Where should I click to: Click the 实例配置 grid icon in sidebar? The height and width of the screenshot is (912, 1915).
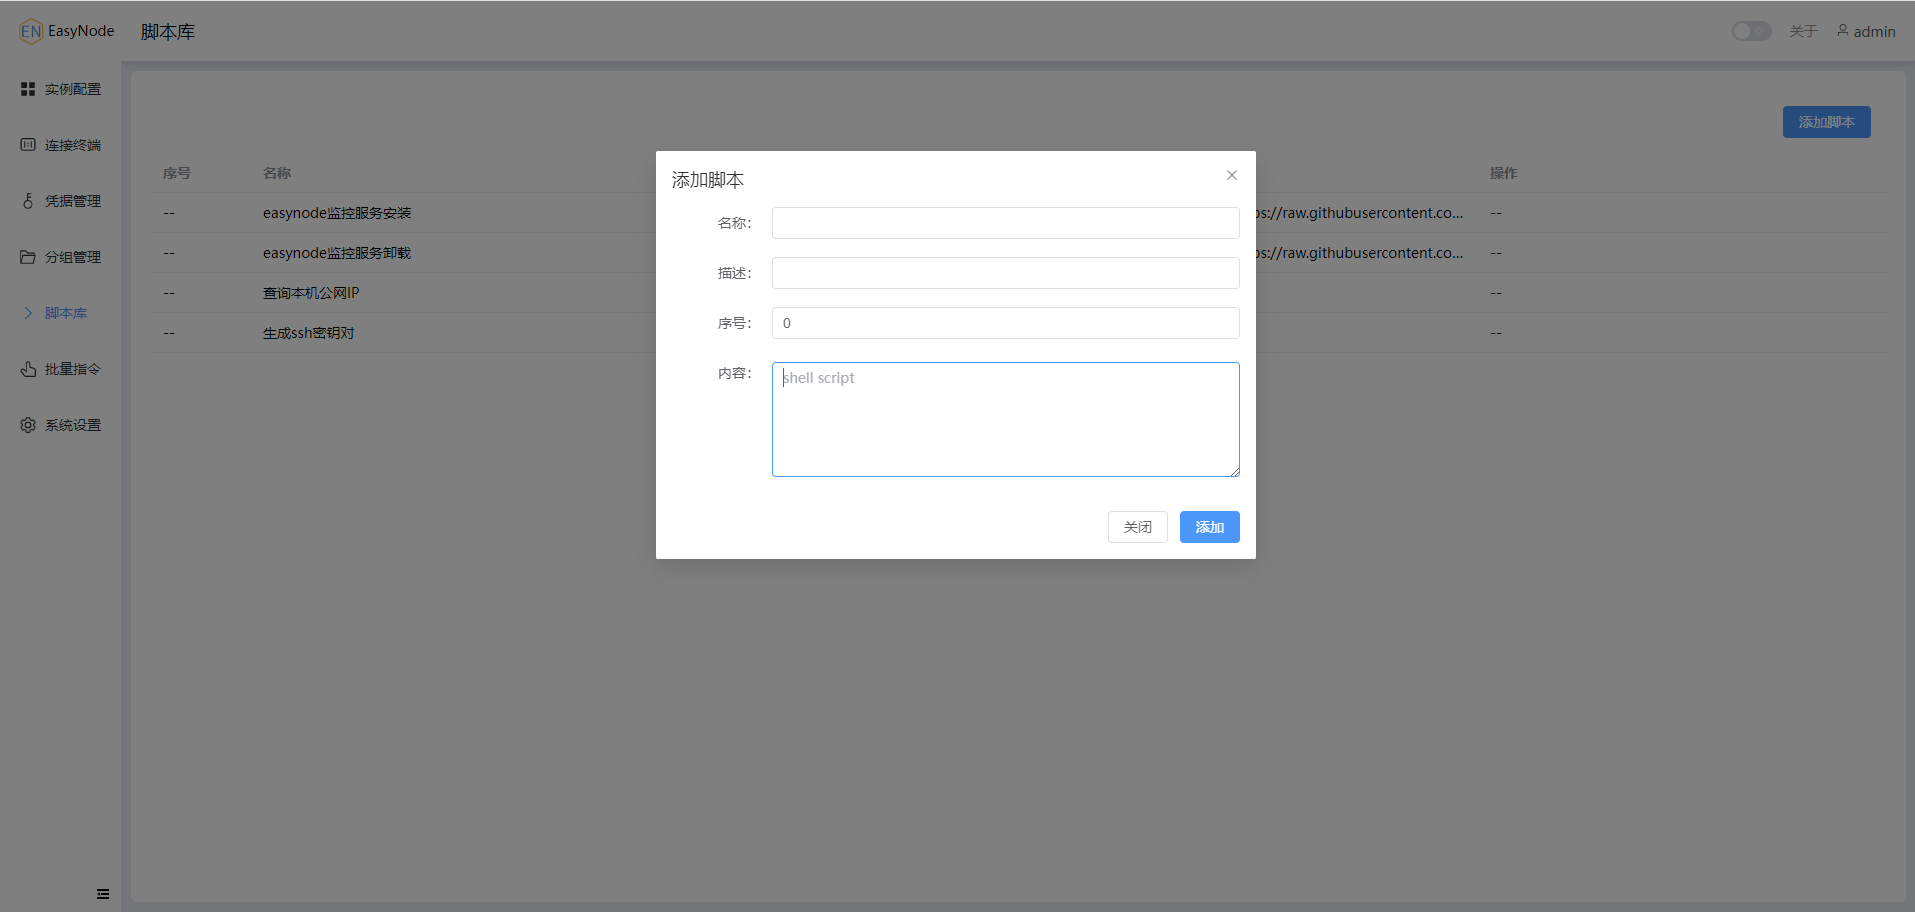click(x=28, y=89)
